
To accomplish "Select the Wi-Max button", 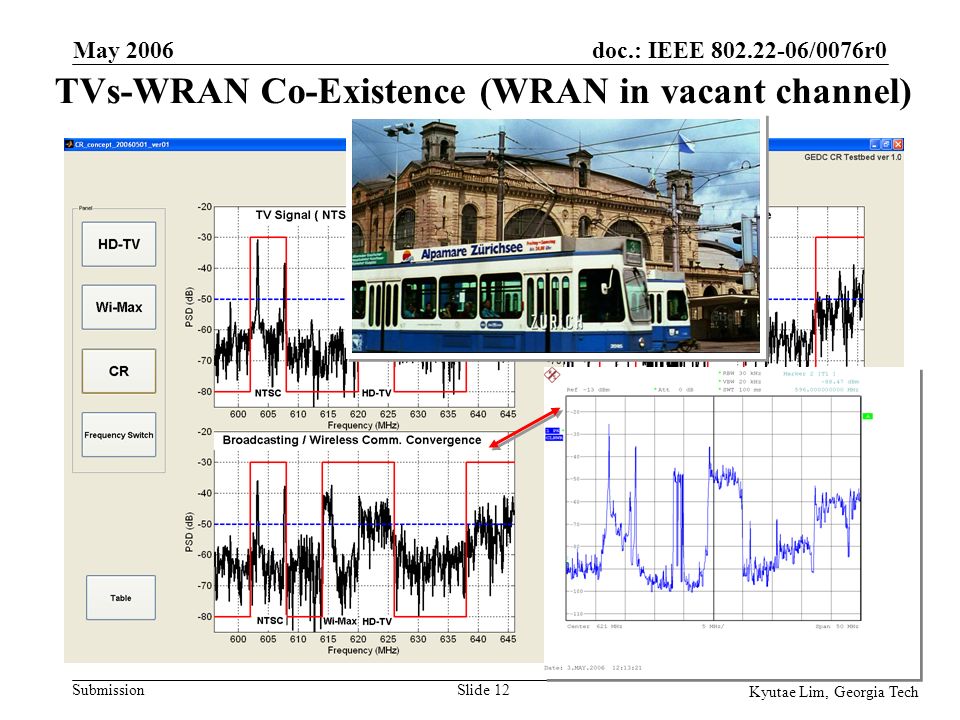I will pos(119,307).
